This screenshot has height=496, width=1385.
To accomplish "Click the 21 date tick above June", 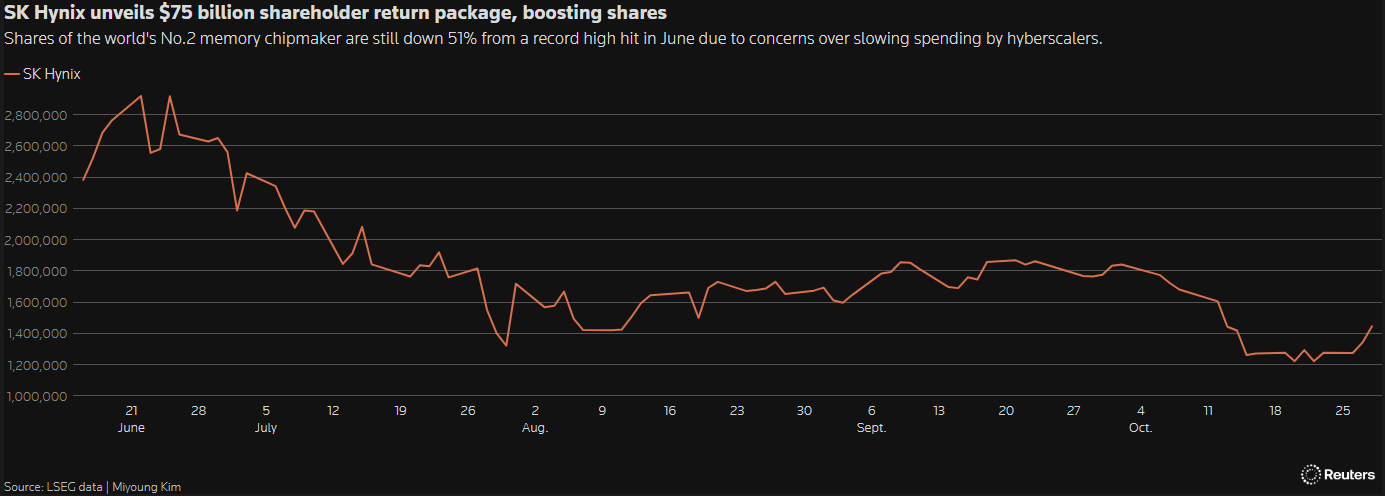I will 131,410.
